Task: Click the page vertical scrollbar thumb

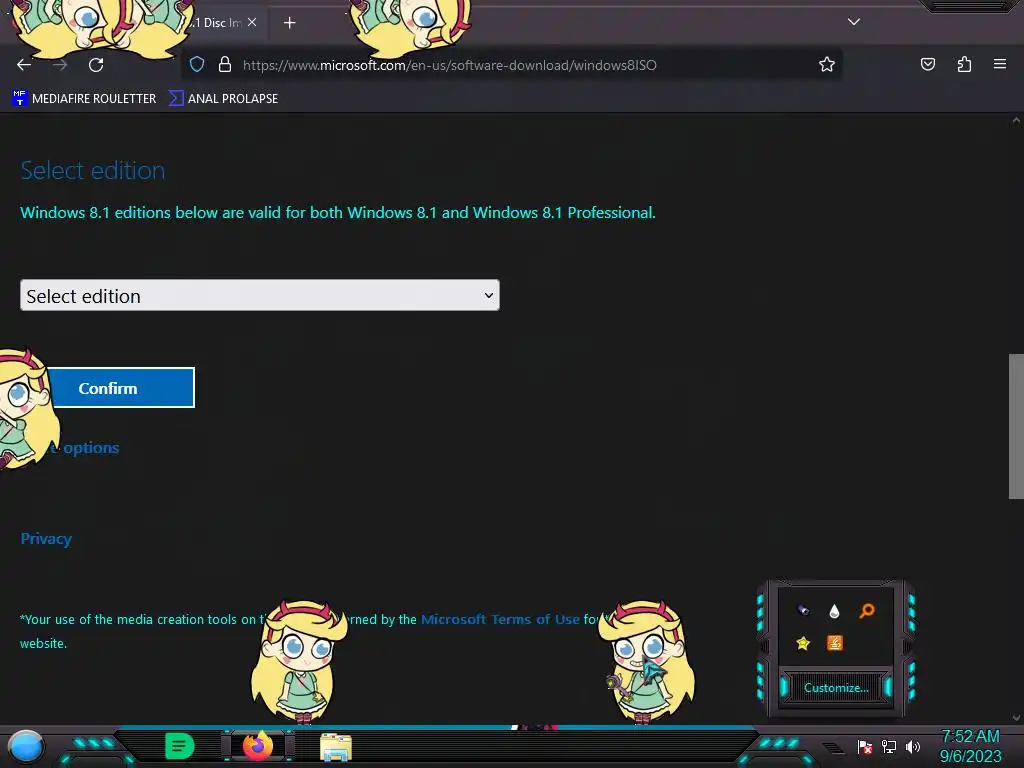Action: point(1016,426)
